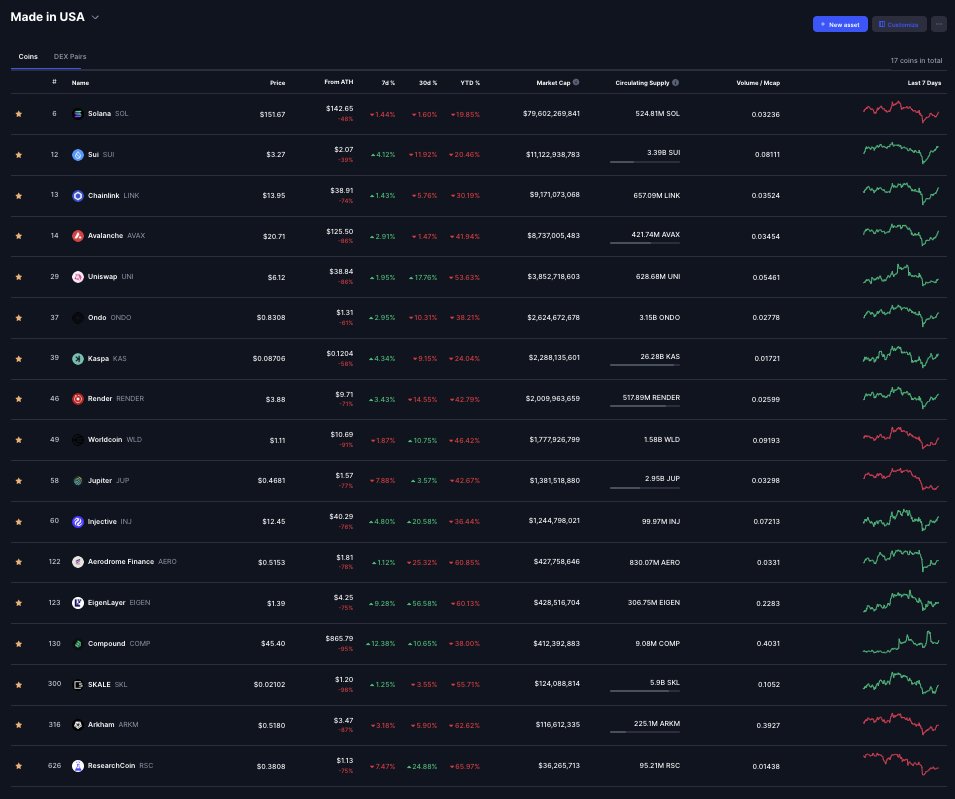Click the SKALE circulating supply progress bar
This screenshot has height=799, width=955.
click(645, 691)
